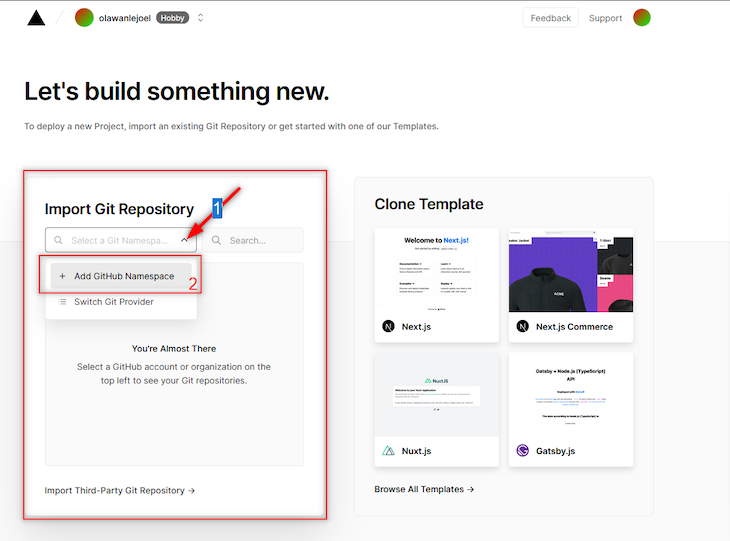Viewport: 730px width, 541px height.
Task: Collapse the namespace dropdown using its chevron
Action: (x=184, y=240)
